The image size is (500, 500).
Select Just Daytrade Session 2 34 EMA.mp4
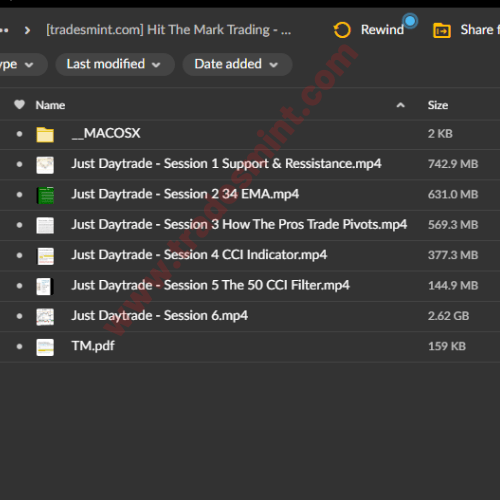click(185, 194)
